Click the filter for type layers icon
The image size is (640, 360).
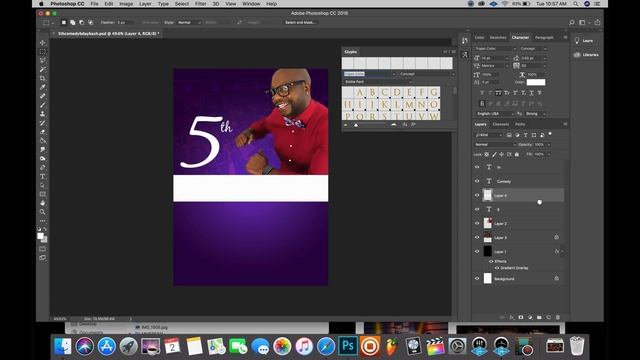(x=526, y=135)
